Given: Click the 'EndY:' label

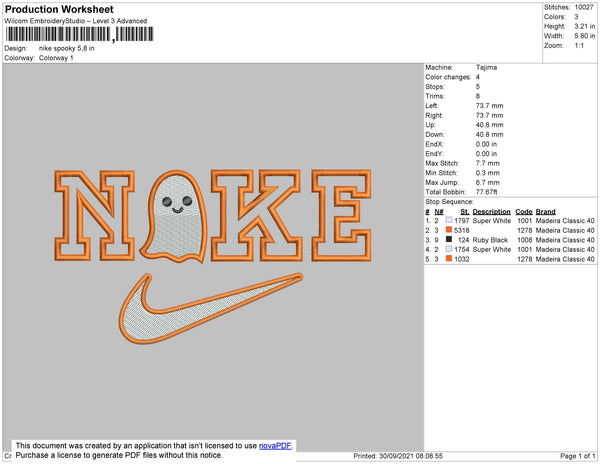Looking at the screenshot, I should (x=434, y=154).
